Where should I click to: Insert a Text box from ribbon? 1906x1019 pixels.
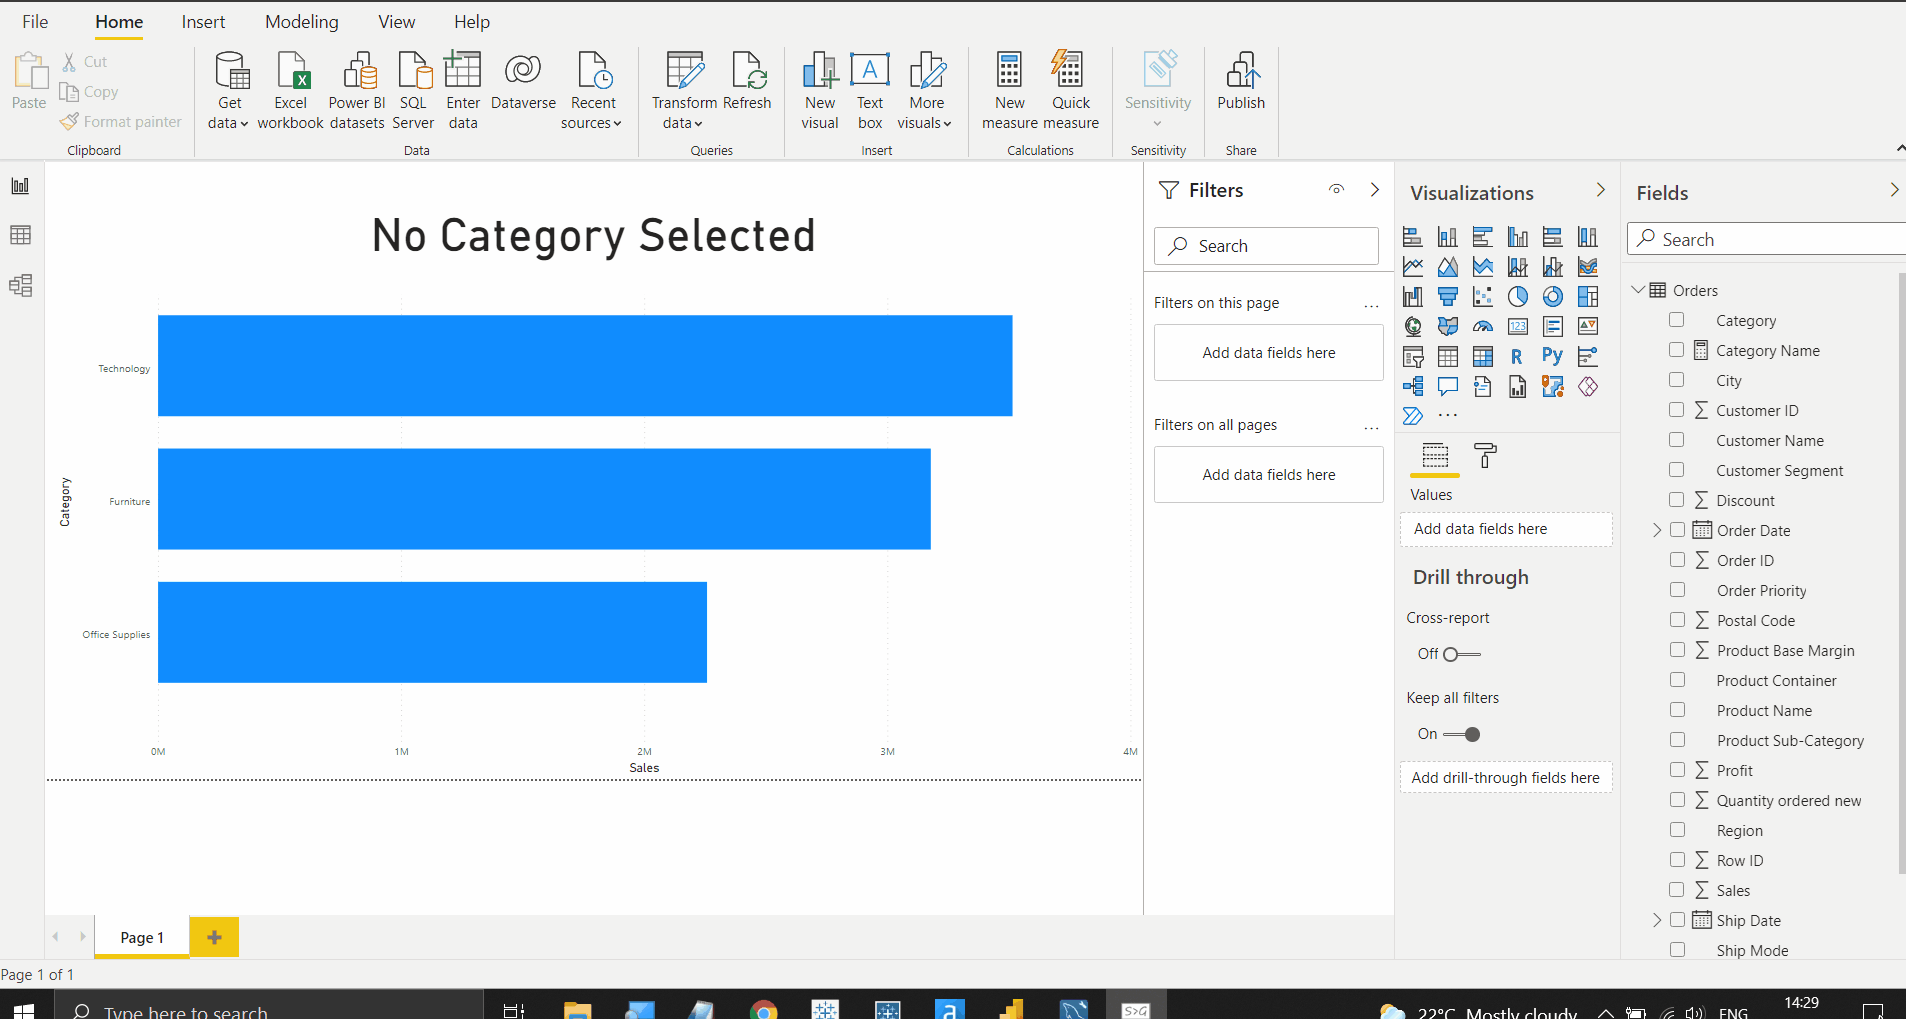tap(870, 91)
